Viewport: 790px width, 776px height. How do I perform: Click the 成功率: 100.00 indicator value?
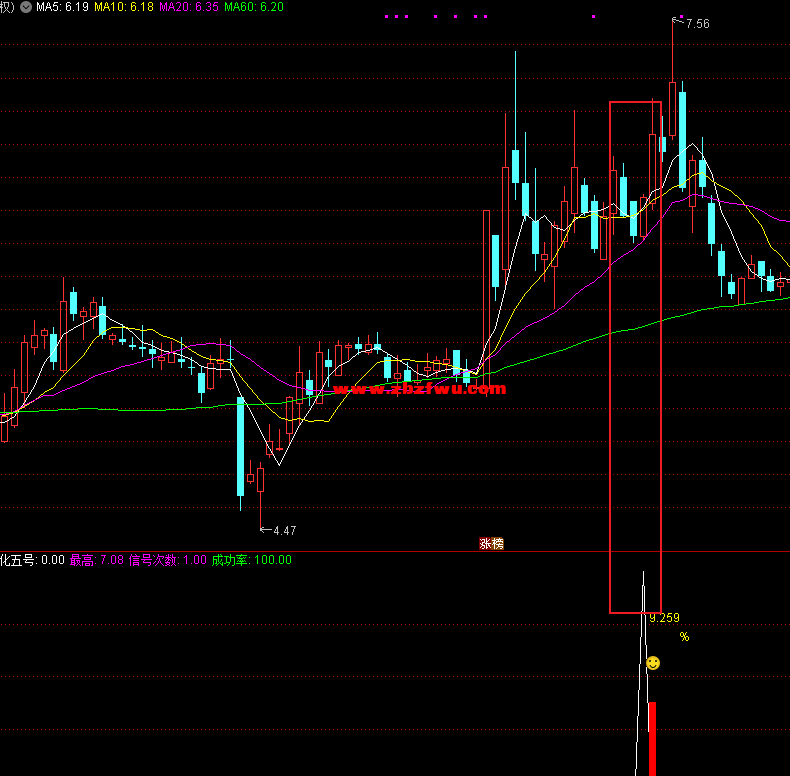(251, 560)
